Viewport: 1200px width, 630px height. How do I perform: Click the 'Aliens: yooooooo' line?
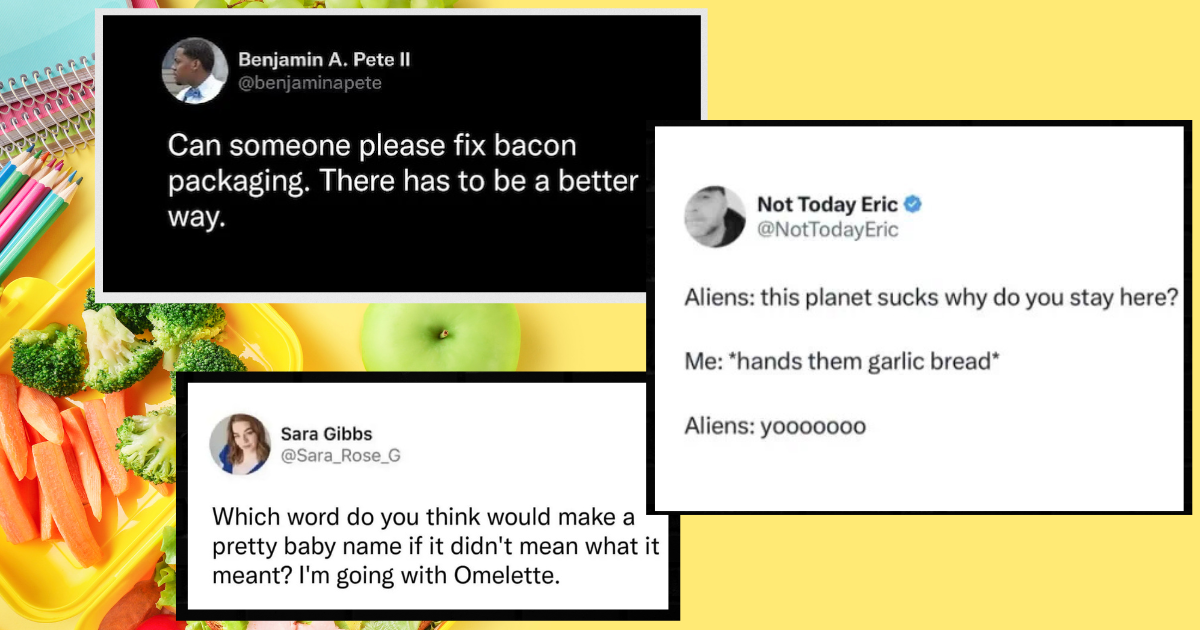coord(775,427)
